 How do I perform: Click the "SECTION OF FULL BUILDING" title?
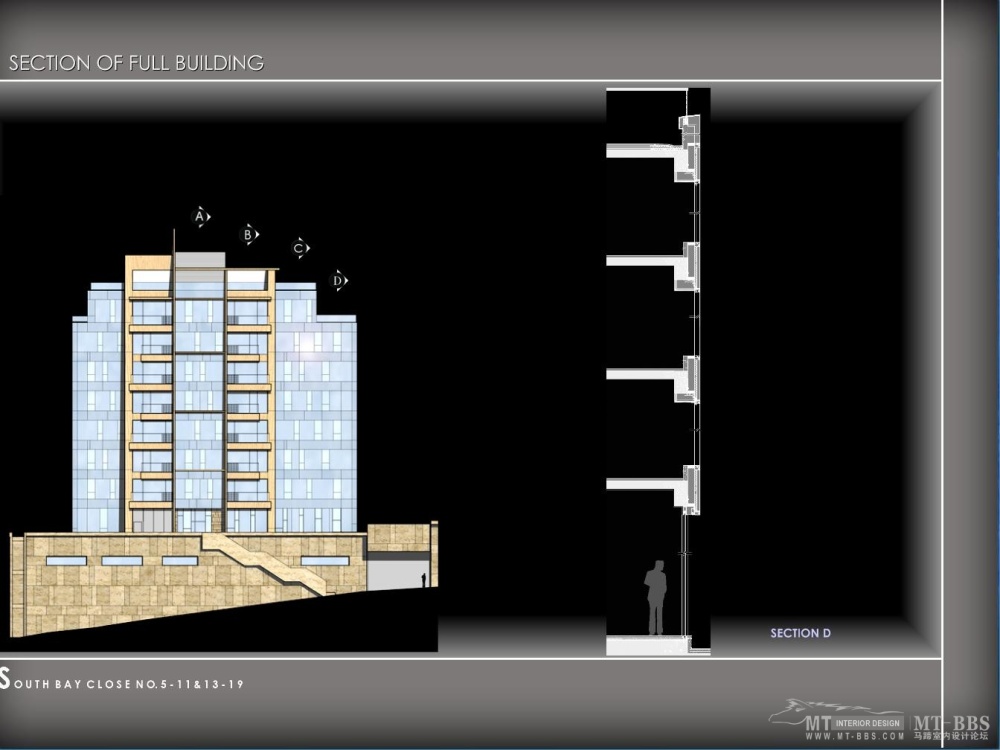tap(136, 63)
